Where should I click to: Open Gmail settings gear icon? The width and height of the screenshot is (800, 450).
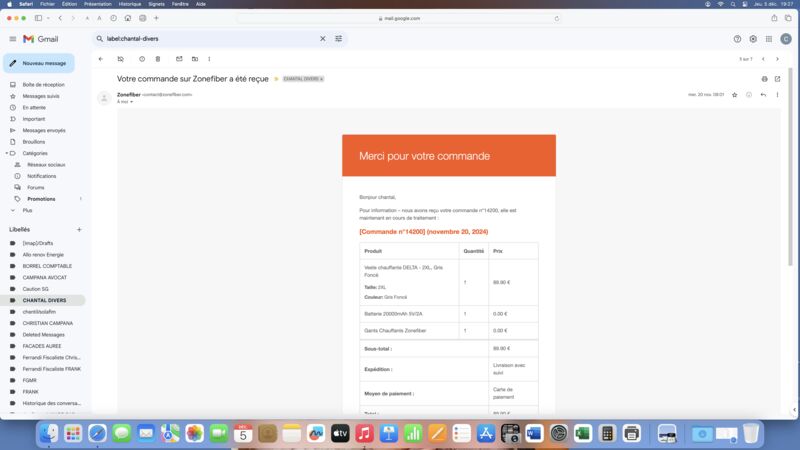(x=753, y=39)
